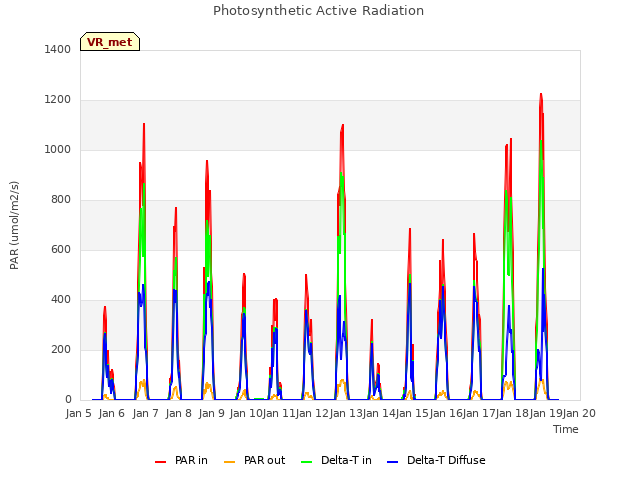This screenshot has height=480, width=640.
Task: Click the blue Delta-T Diffuse legend swatch
Action: point(393,462)
